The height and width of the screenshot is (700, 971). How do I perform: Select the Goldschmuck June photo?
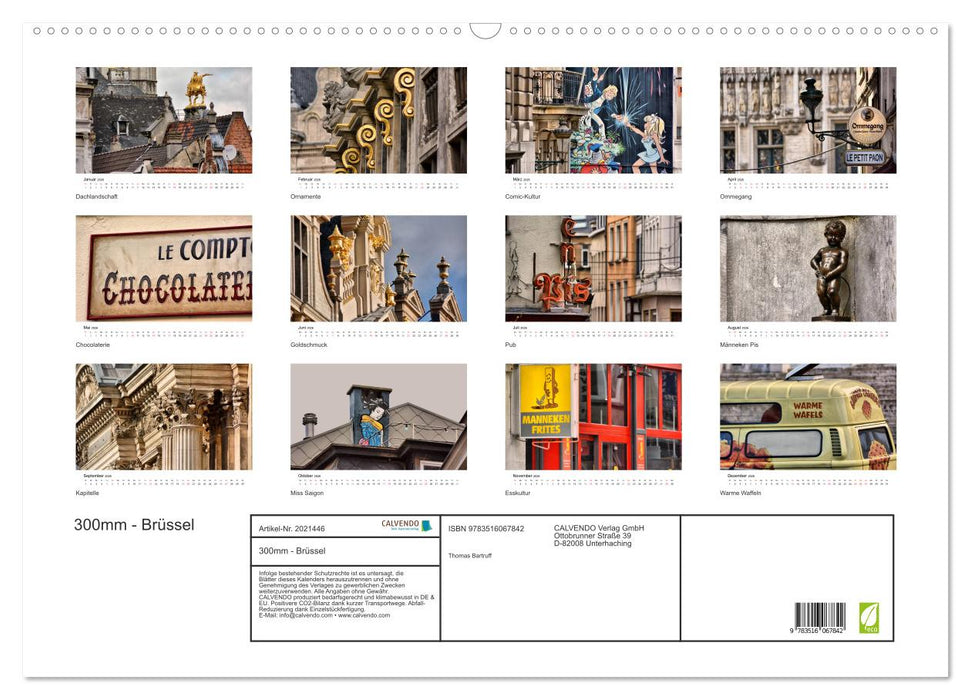point(378,268)
